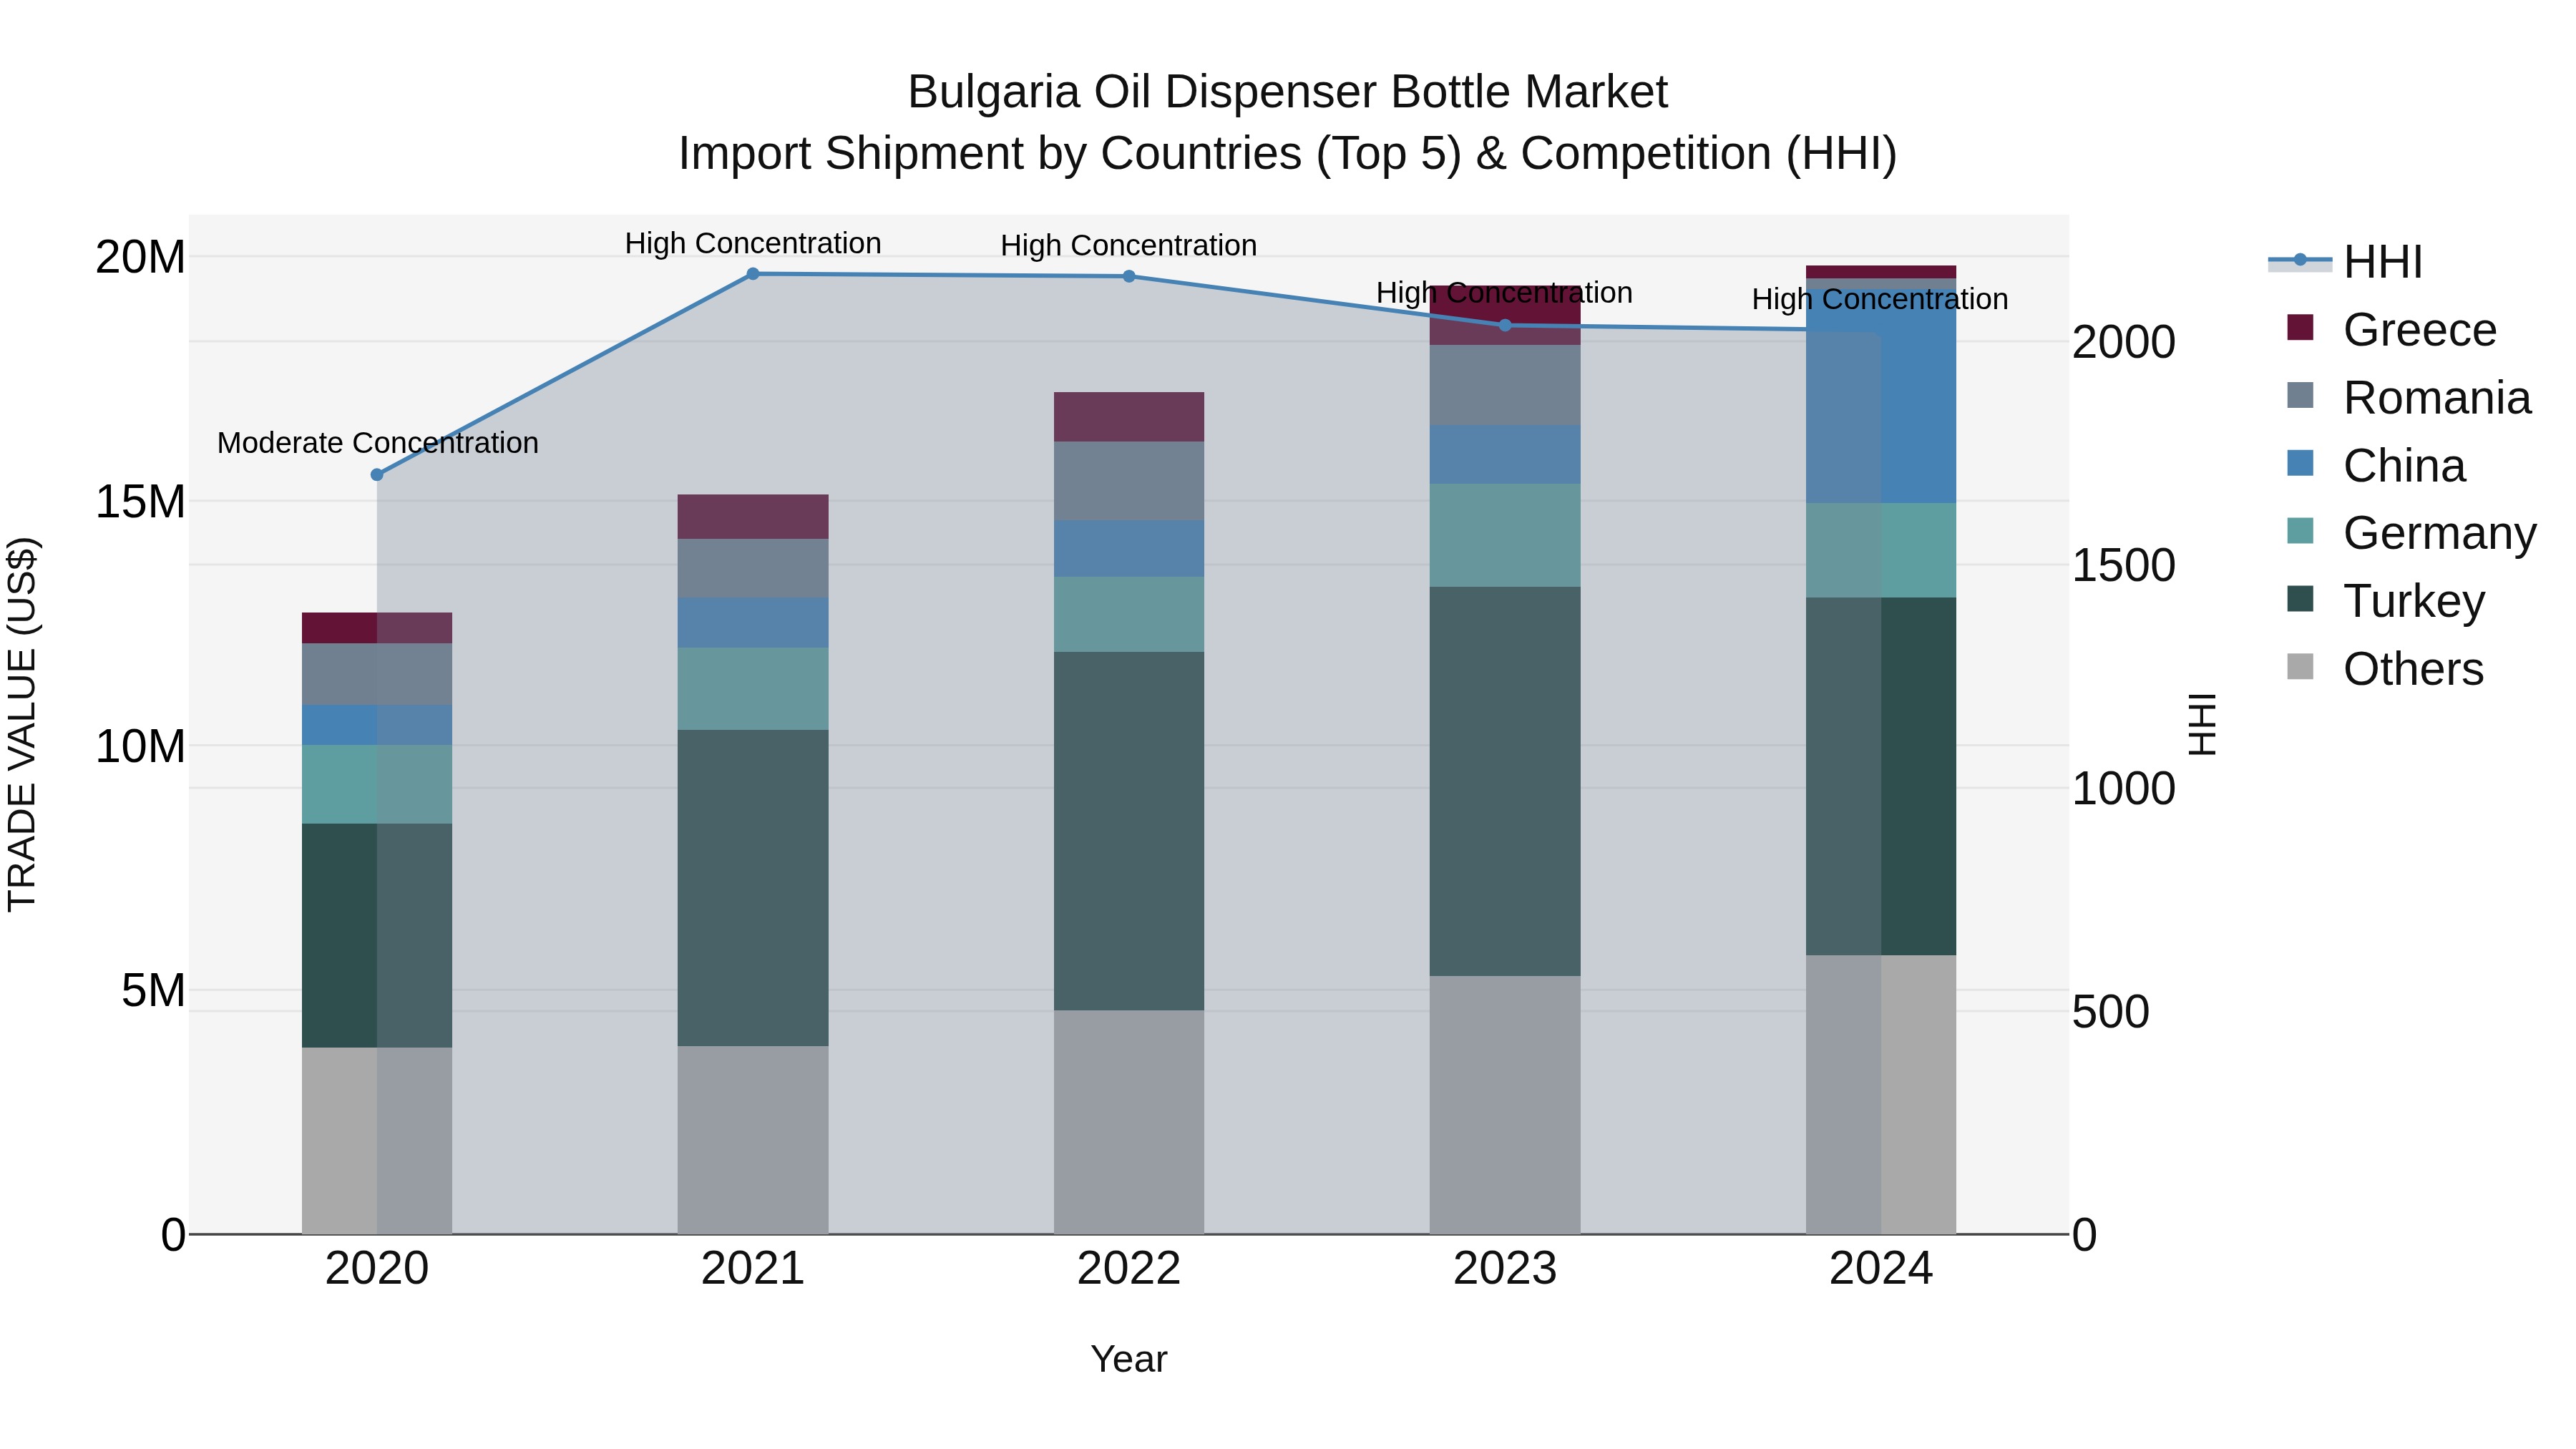Toggle the Turkey legend entry

2385,601
